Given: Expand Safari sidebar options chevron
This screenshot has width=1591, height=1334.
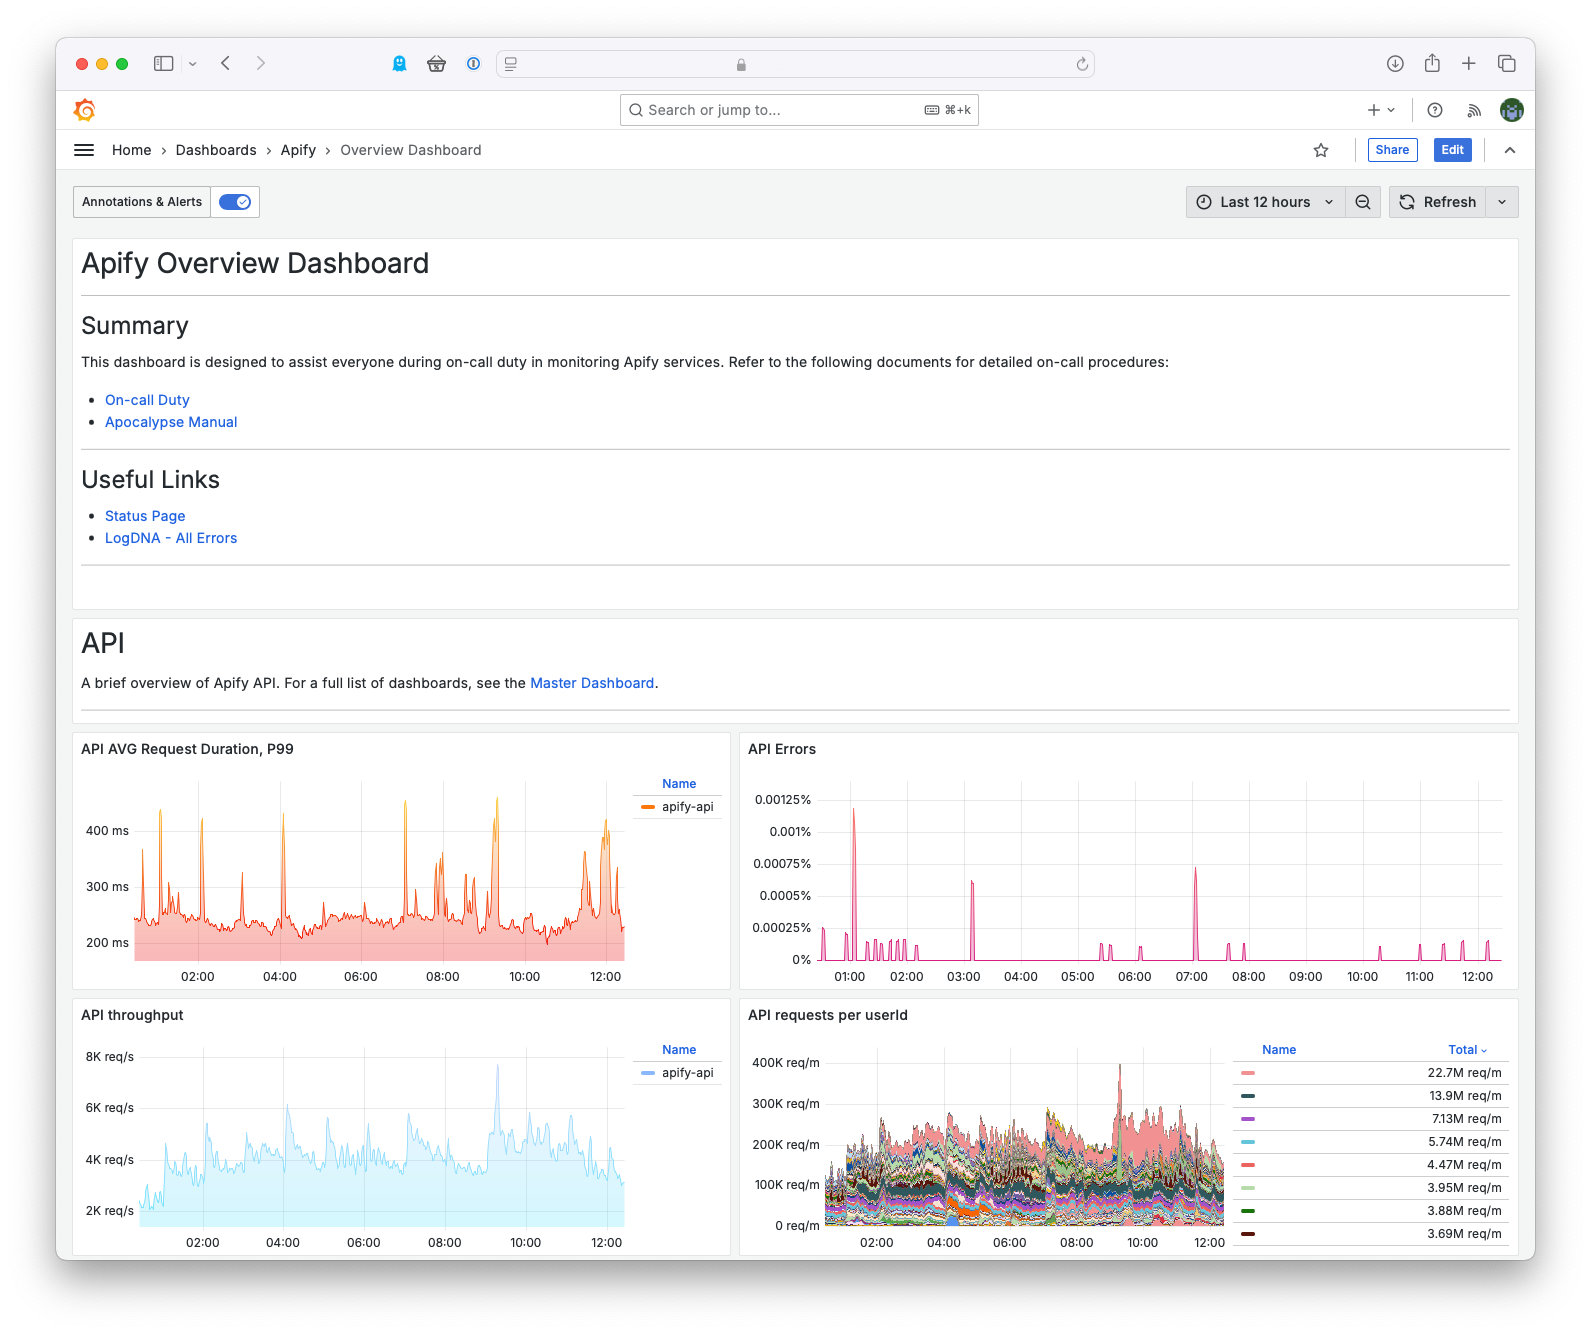Looking at the screenshot, I should point(193,63).
